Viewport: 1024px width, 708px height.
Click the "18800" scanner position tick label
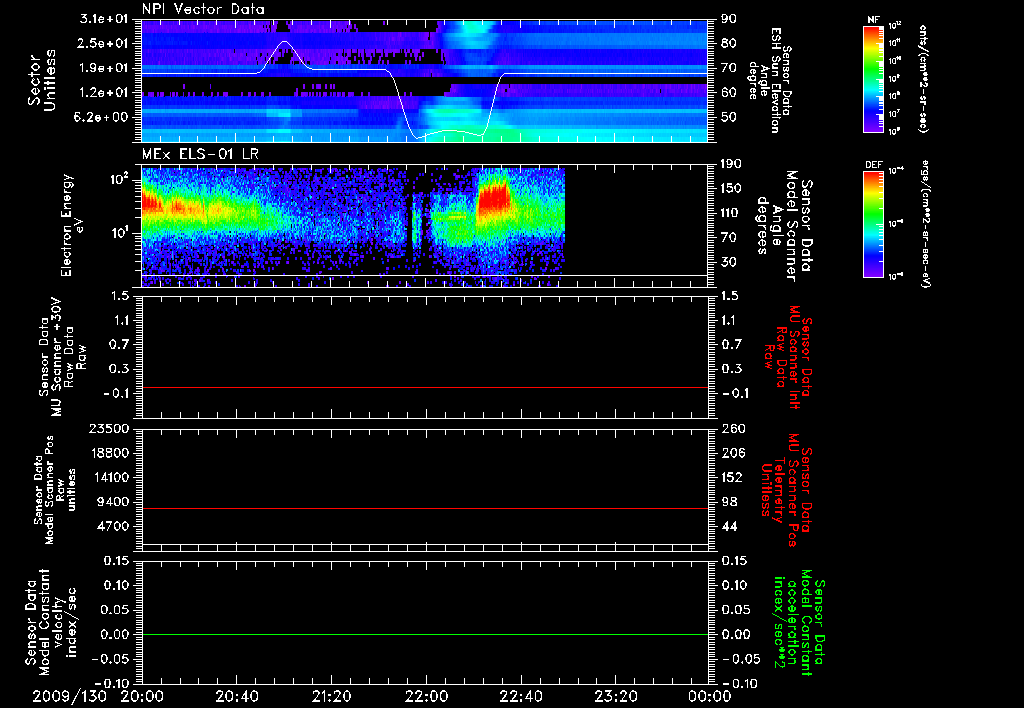[110, 453]
